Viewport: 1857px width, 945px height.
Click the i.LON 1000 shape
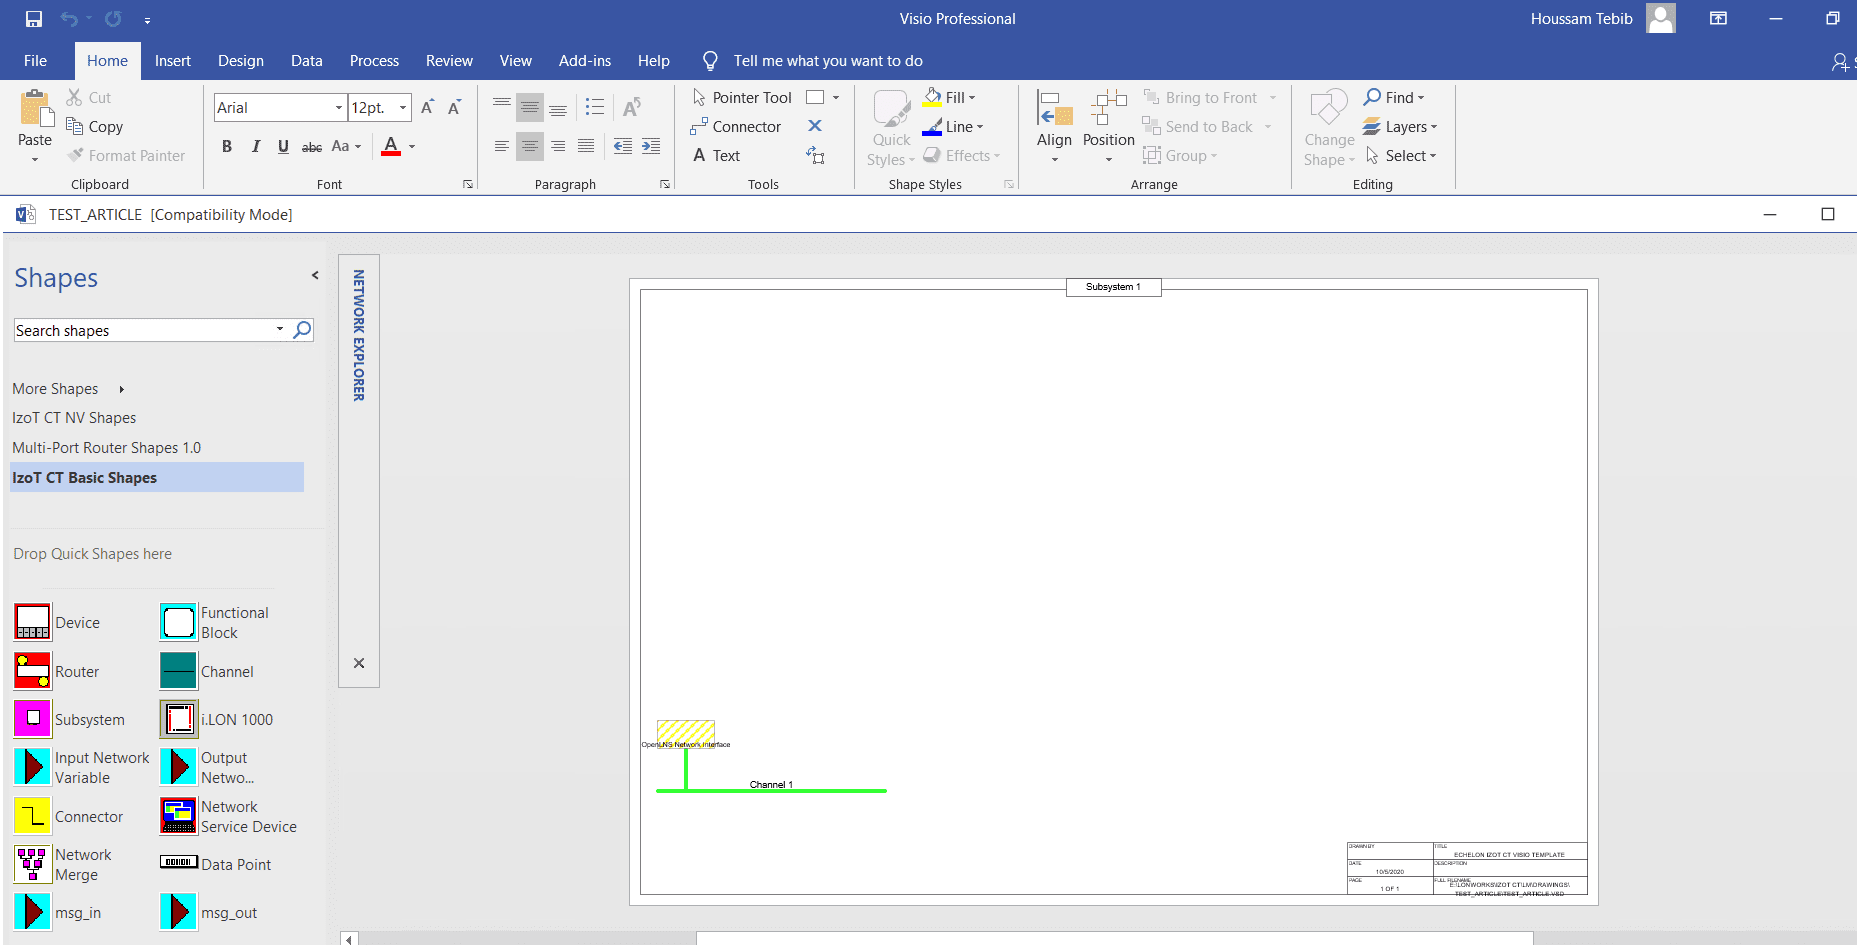pos(179,719)
